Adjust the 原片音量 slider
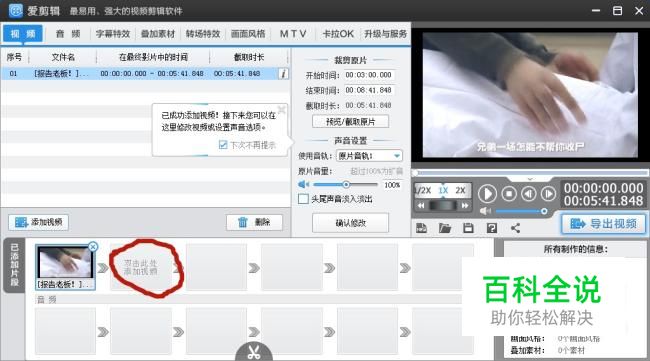 click(x=345, y=184)
